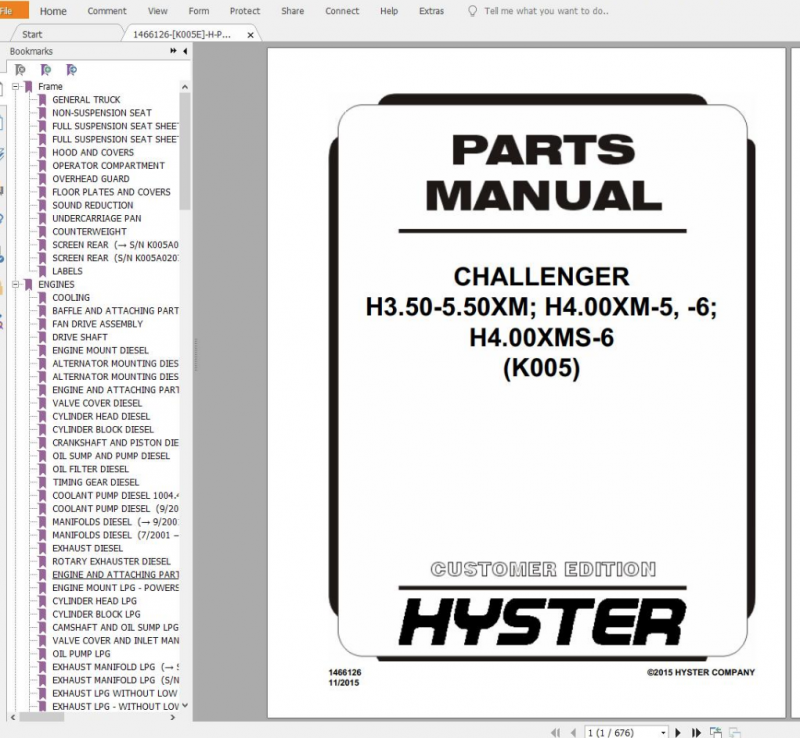Expand all bookmarks with the double-arrow icon
This screenshot has height=738, width=800.
[173, 51]
